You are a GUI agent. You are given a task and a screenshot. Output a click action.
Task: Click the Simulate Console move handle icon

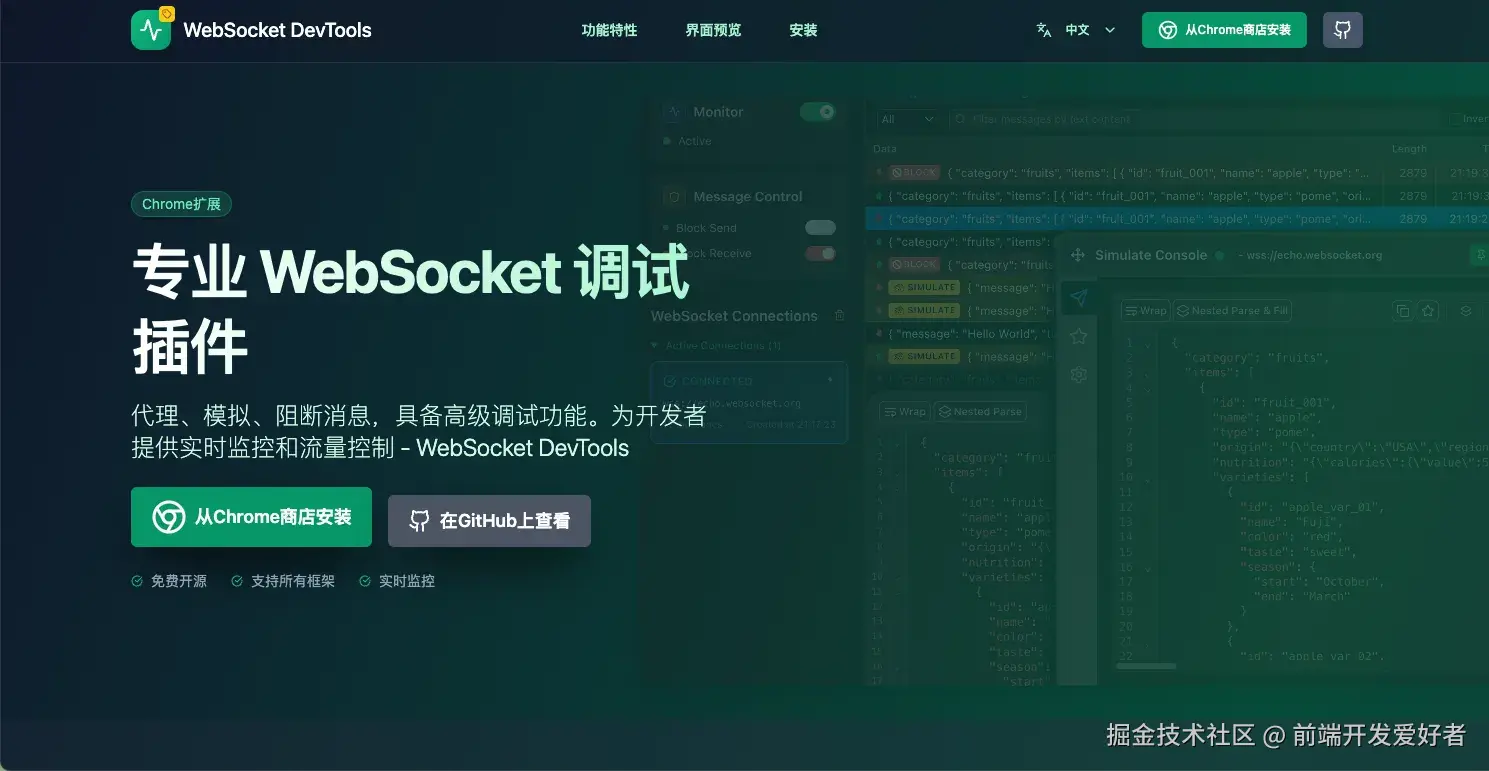coord(1078,255)
